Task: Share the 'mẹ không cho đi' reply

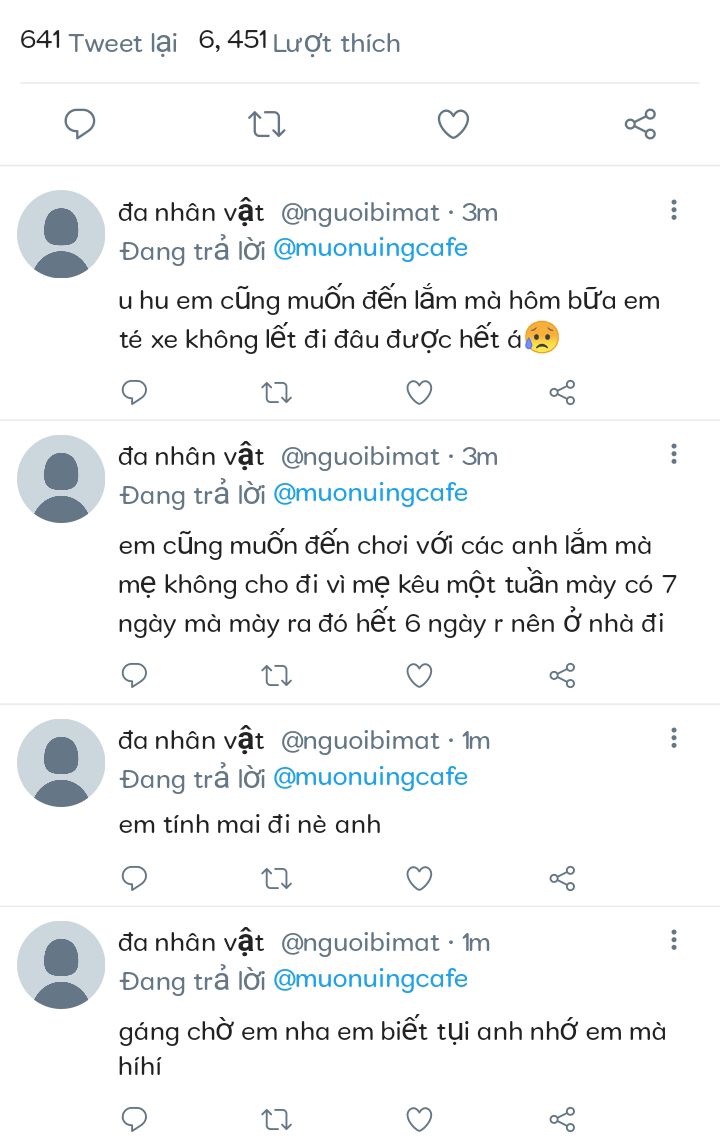Action: (x=562, y=675)
